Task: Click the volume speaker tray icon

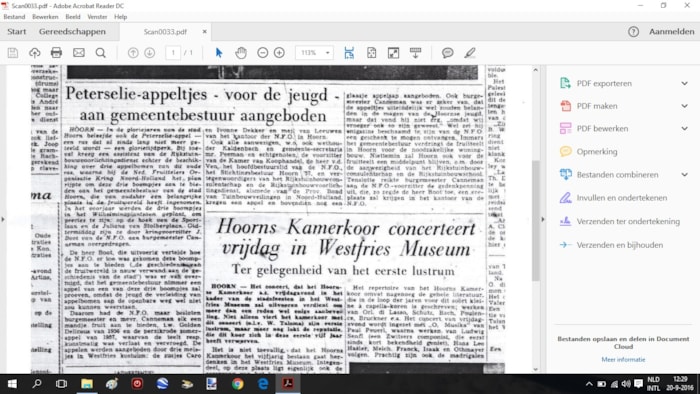Action: [626, 384]
